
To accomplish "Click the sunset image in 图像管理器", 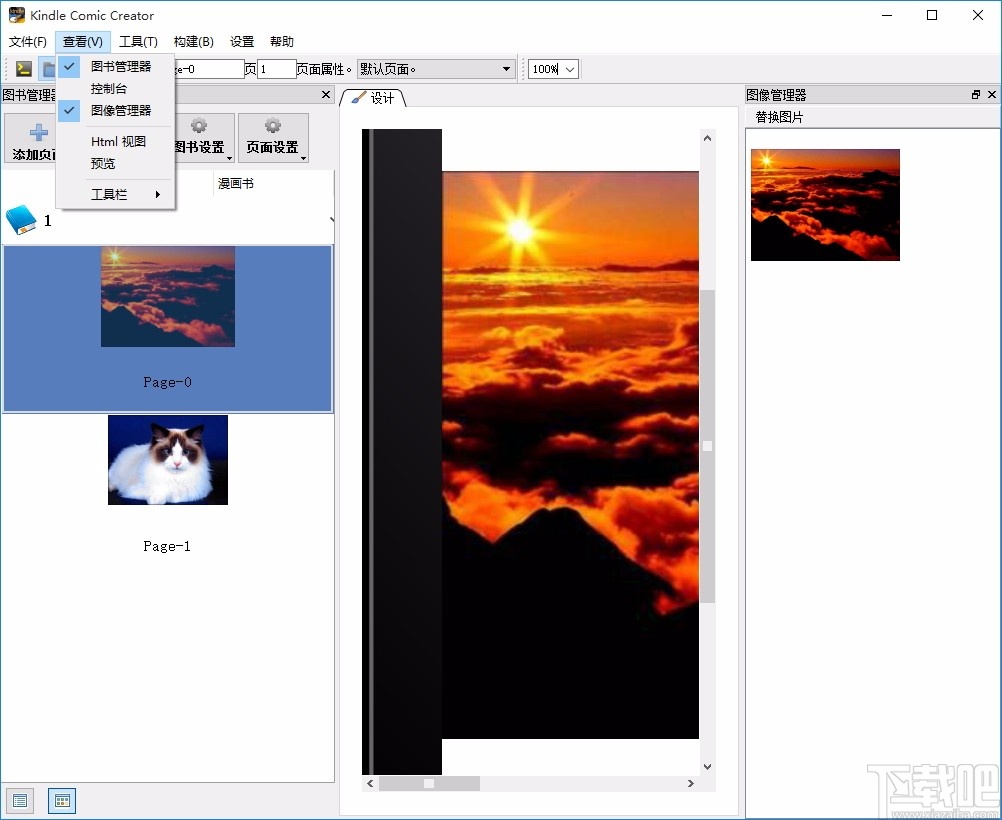I will click(x=825, y=205).
